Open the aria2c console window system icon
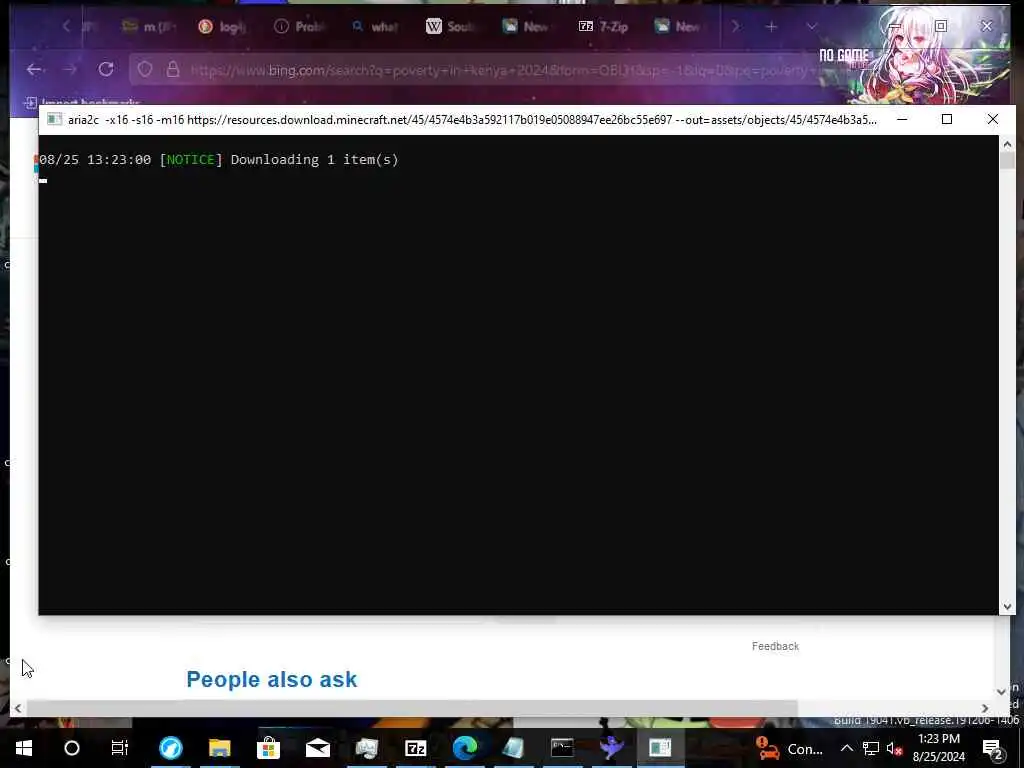The image size is (1024, 768). pyautogui.click(x=54, y=120)
